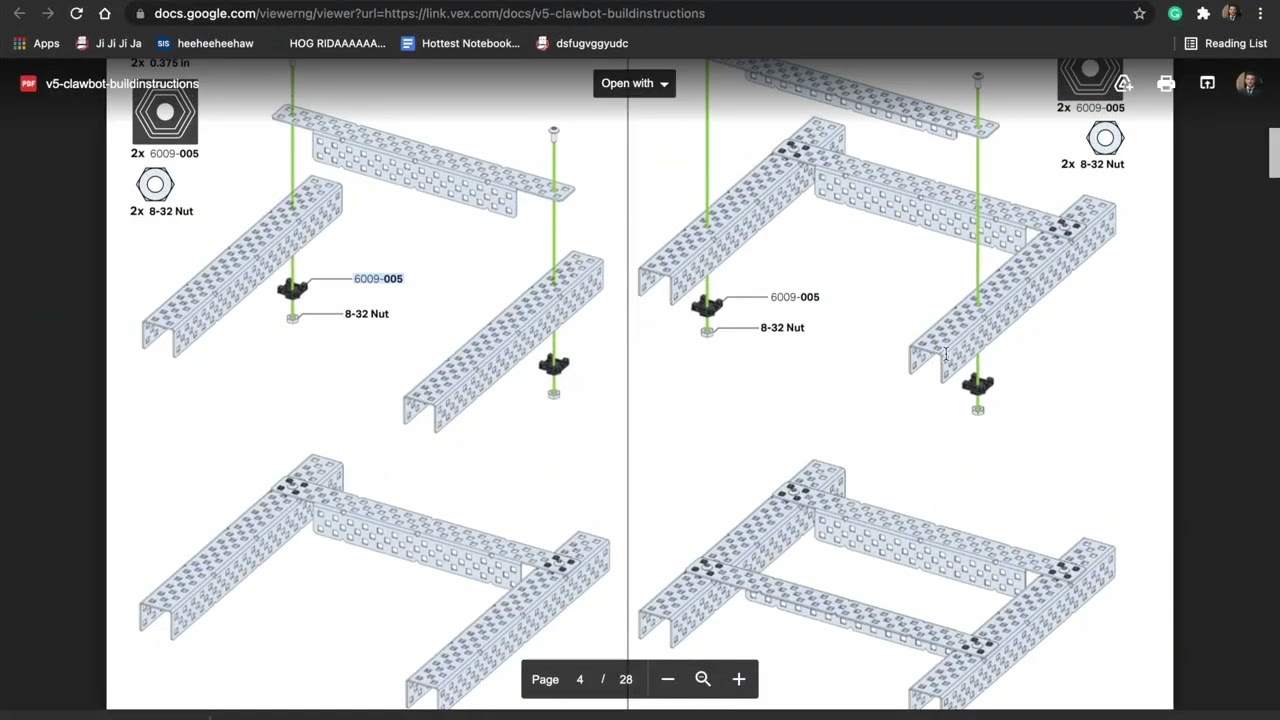Click the 6009-005 label on right diagram

pos(795,297)
